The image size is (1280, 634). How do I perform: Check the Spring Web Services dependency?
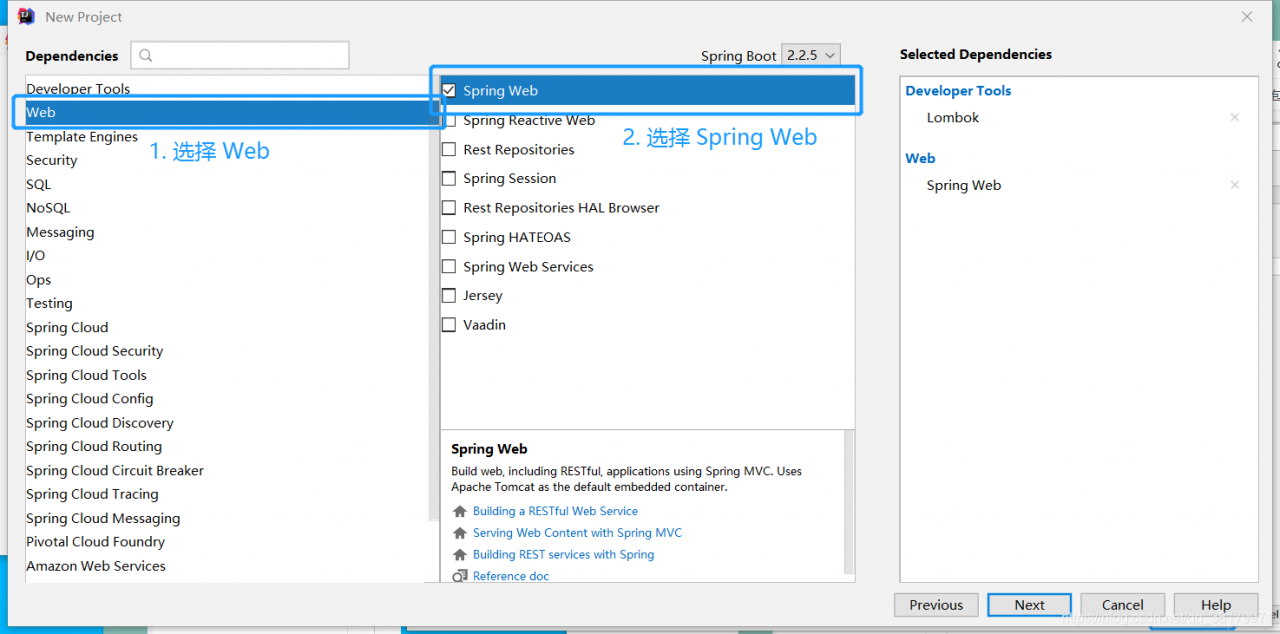point(449,266)
